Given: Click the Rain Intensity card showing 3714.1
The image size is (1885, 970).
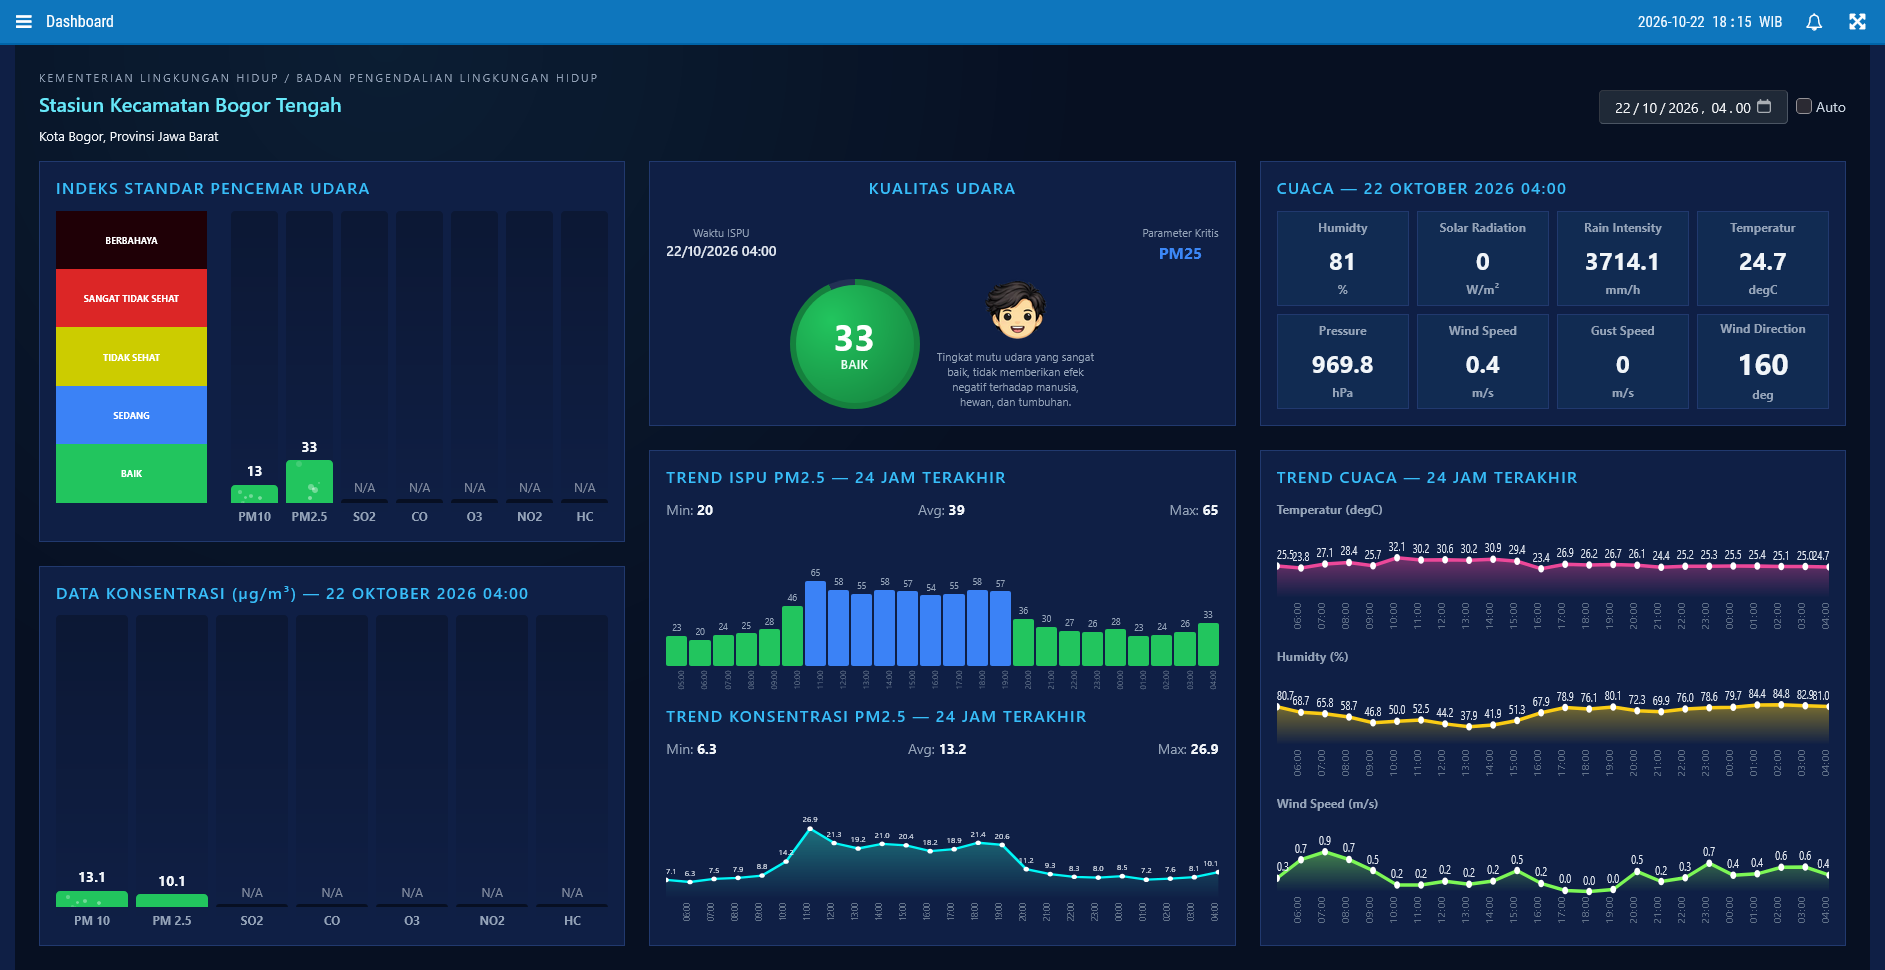Looking at the screenshot, I should [1622, 258].
